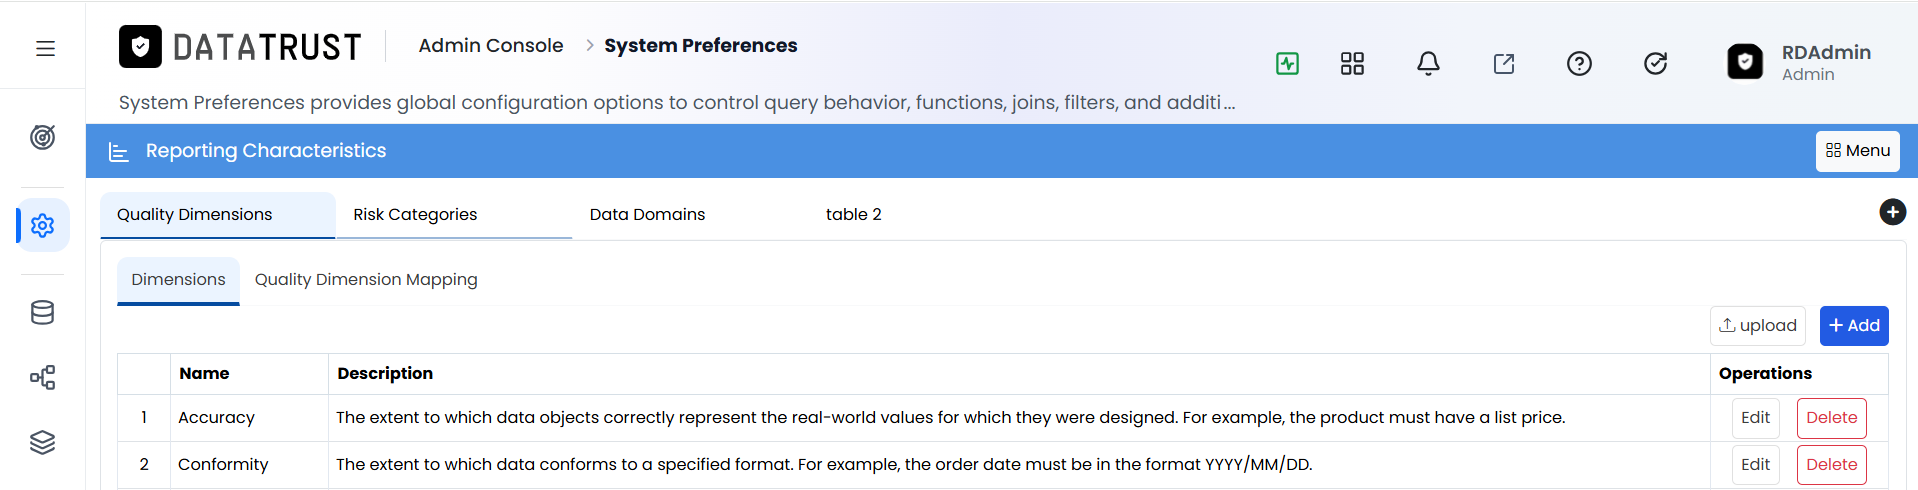This screenshot has width=1918, height=490.
Task: Open the apps grid icon in header
Action: pyautogui.click(x=1352, y=64)
